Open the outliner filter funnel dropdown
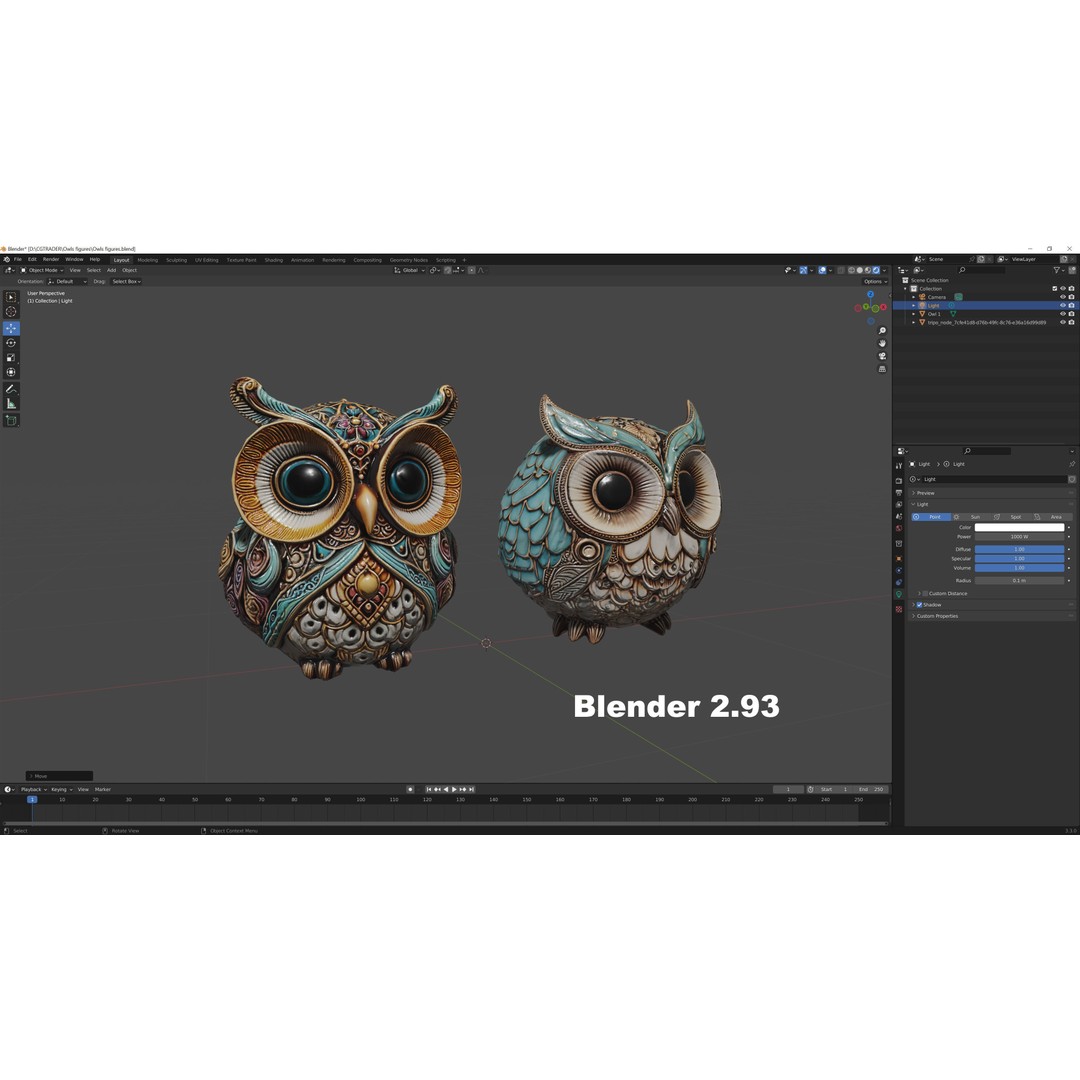The width and height of the screenshot is (1080, 1080). click(x=1058, y=270)
